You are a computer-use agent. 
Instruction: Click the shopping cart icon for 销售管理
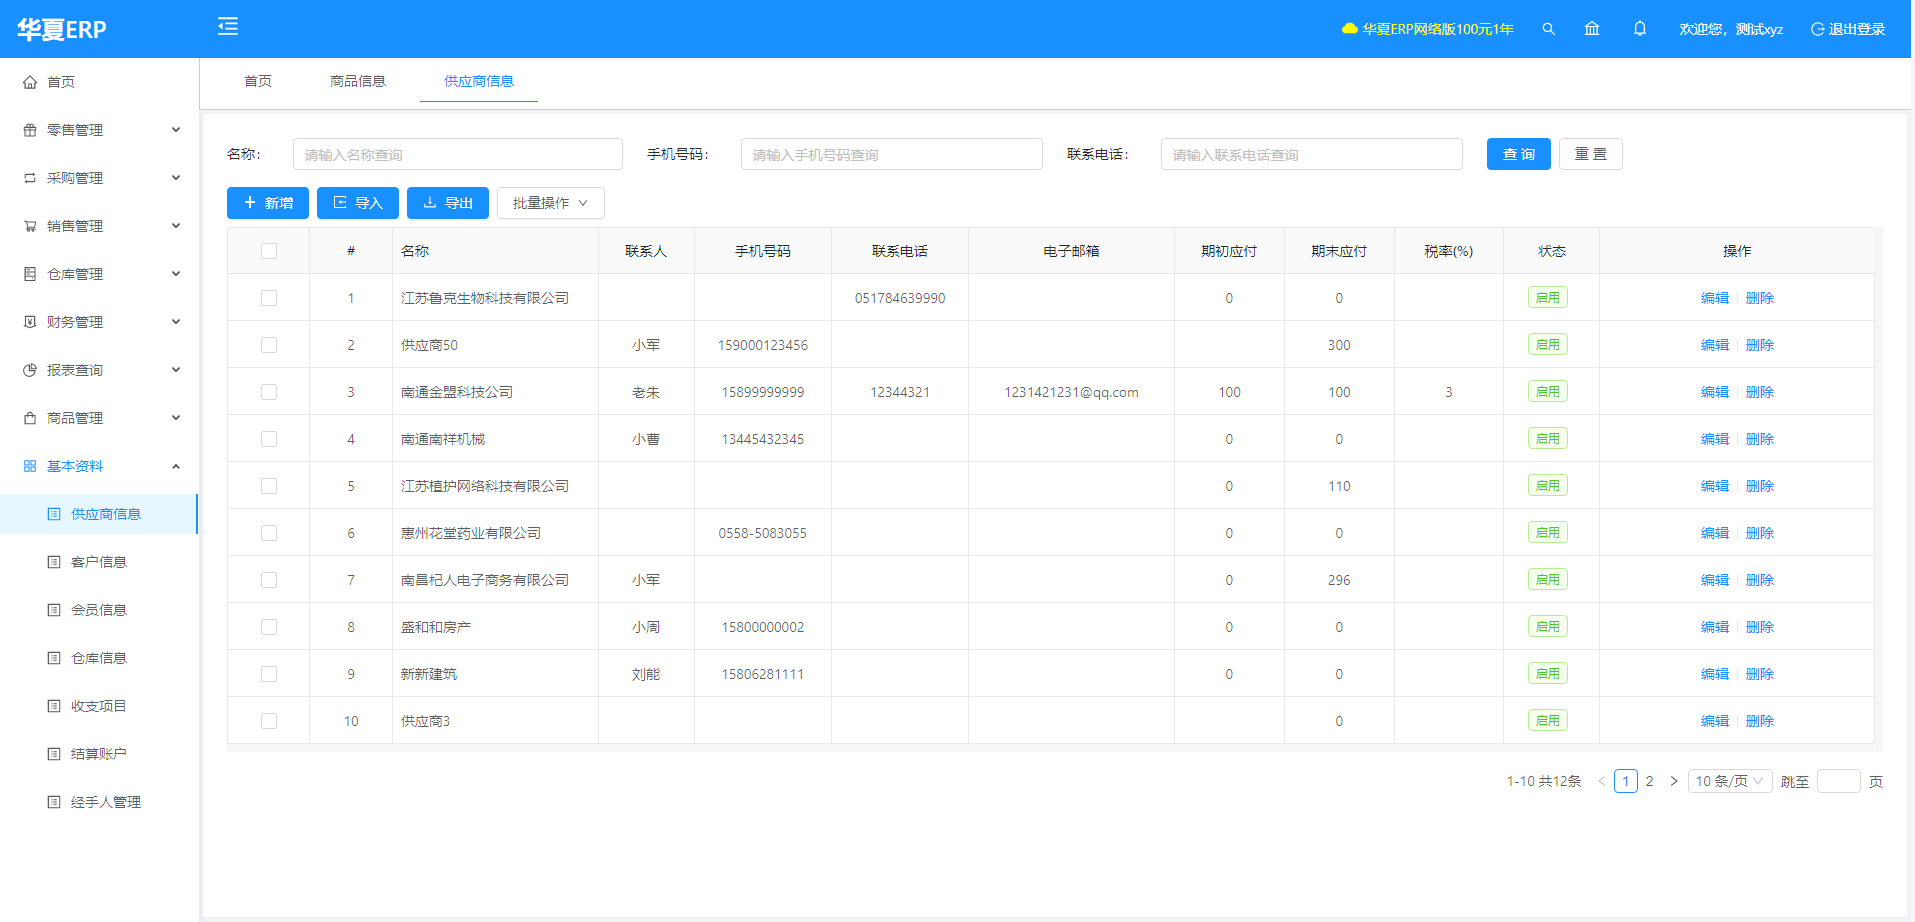pyautogui.click(x=30, y=226)
